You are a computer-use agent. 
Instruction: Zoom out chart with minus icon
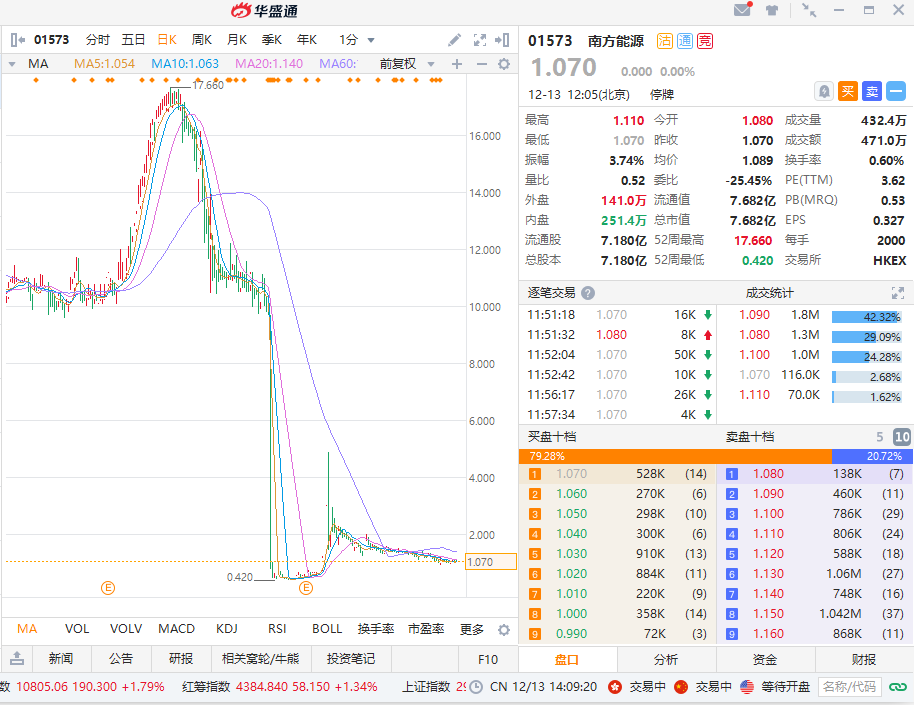coord(480,64)
